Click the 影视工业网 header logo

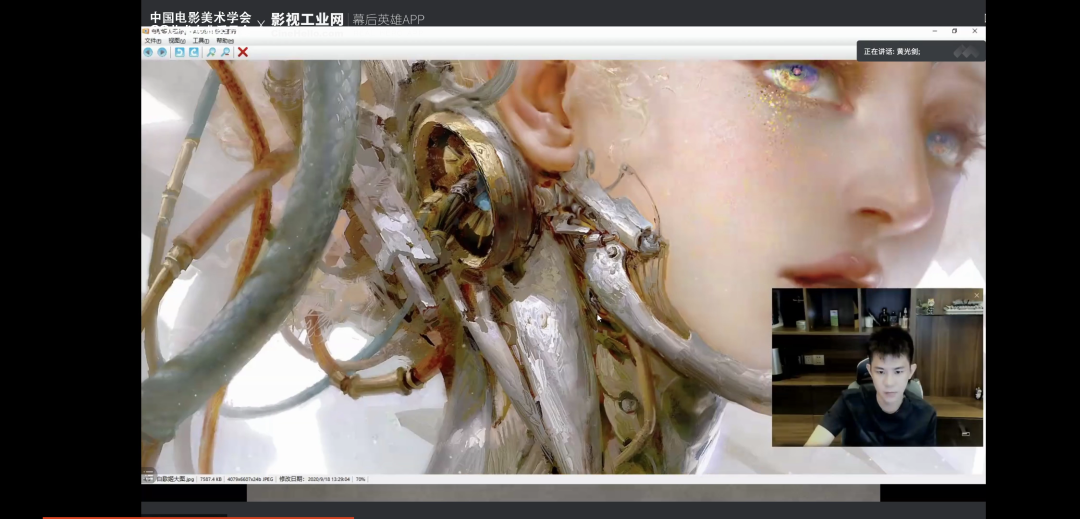click(x=307, y=19)
